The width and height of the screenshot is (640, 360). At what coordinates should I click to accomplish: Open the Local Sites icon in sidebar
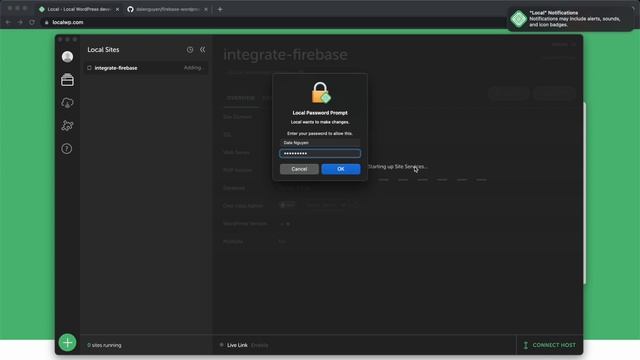tap(67, 80)
